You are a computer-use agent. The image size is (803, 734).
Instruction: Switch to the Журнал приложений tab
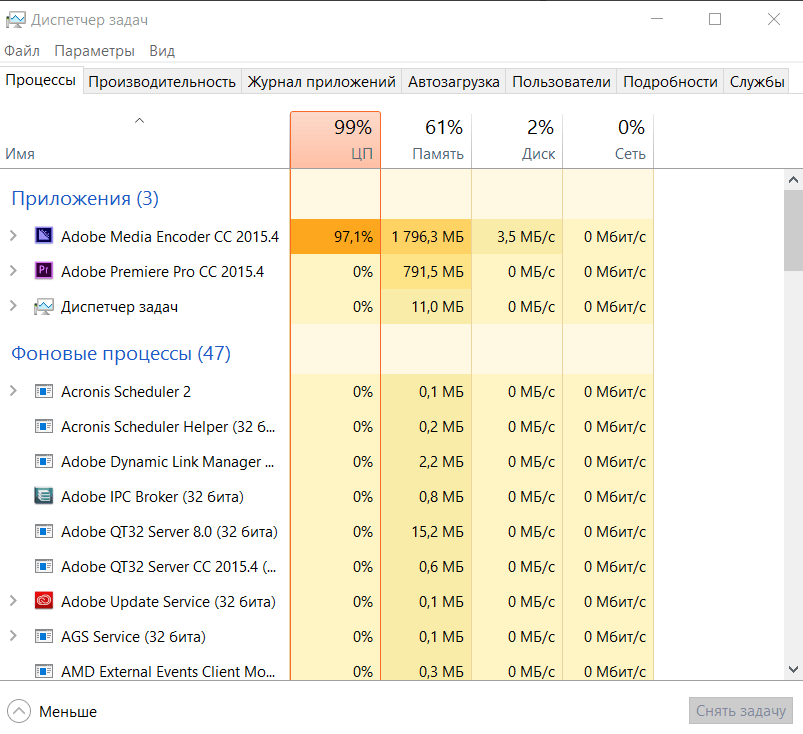tap(322, 82)
